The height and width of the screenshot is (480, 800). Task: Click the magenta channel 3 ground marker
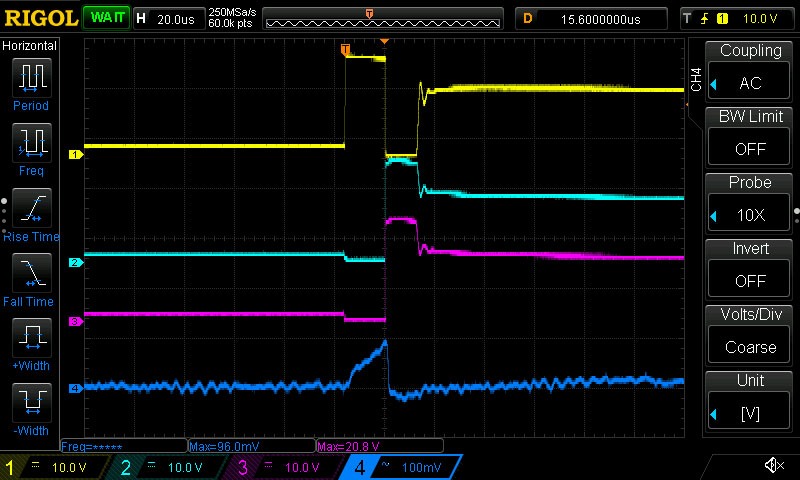[76, 321]
